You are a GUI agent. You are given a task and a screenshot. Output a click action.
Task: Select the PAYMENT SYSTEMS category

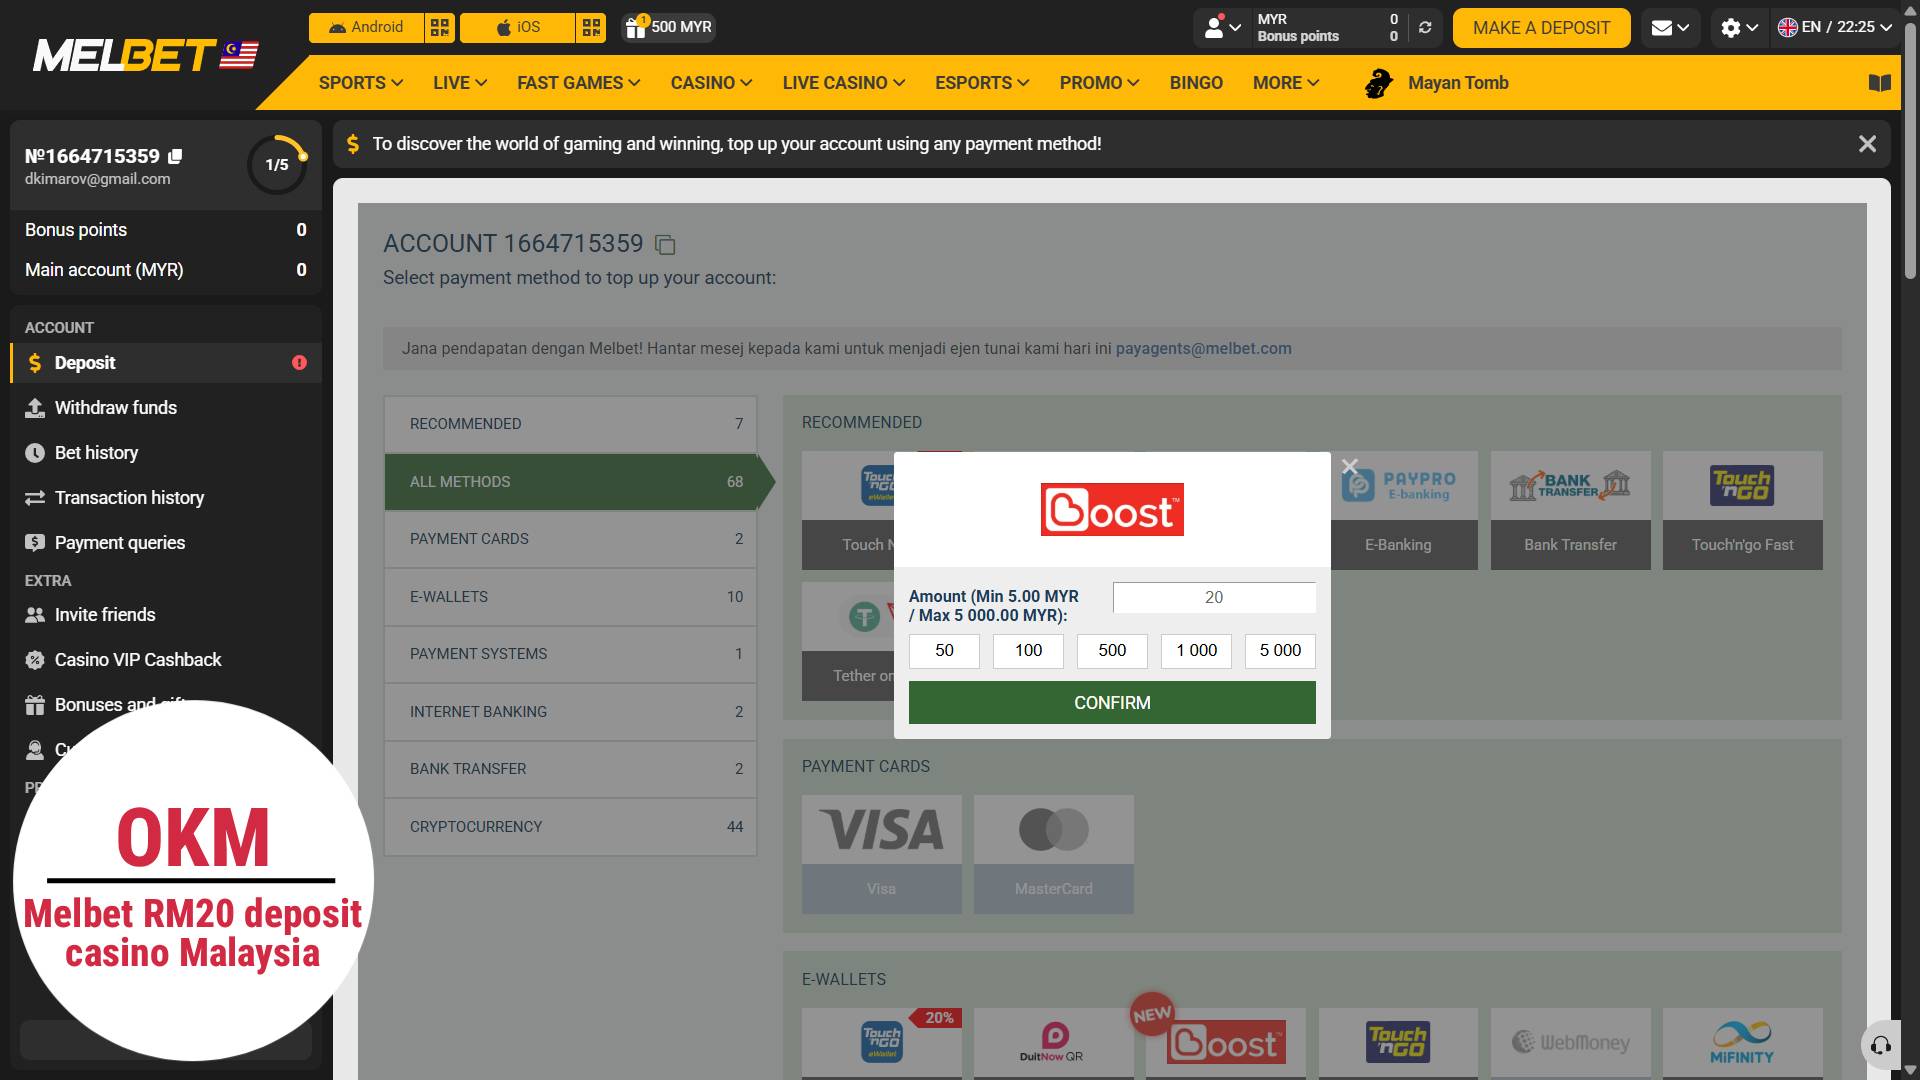click(x=570, y=654)
